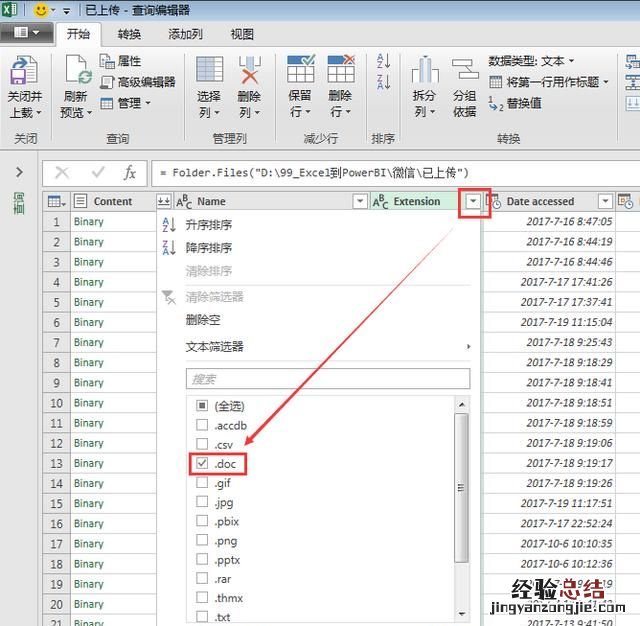Click the fx function icon
This screenshot has width=640, height=626.
tap(129, 173)
